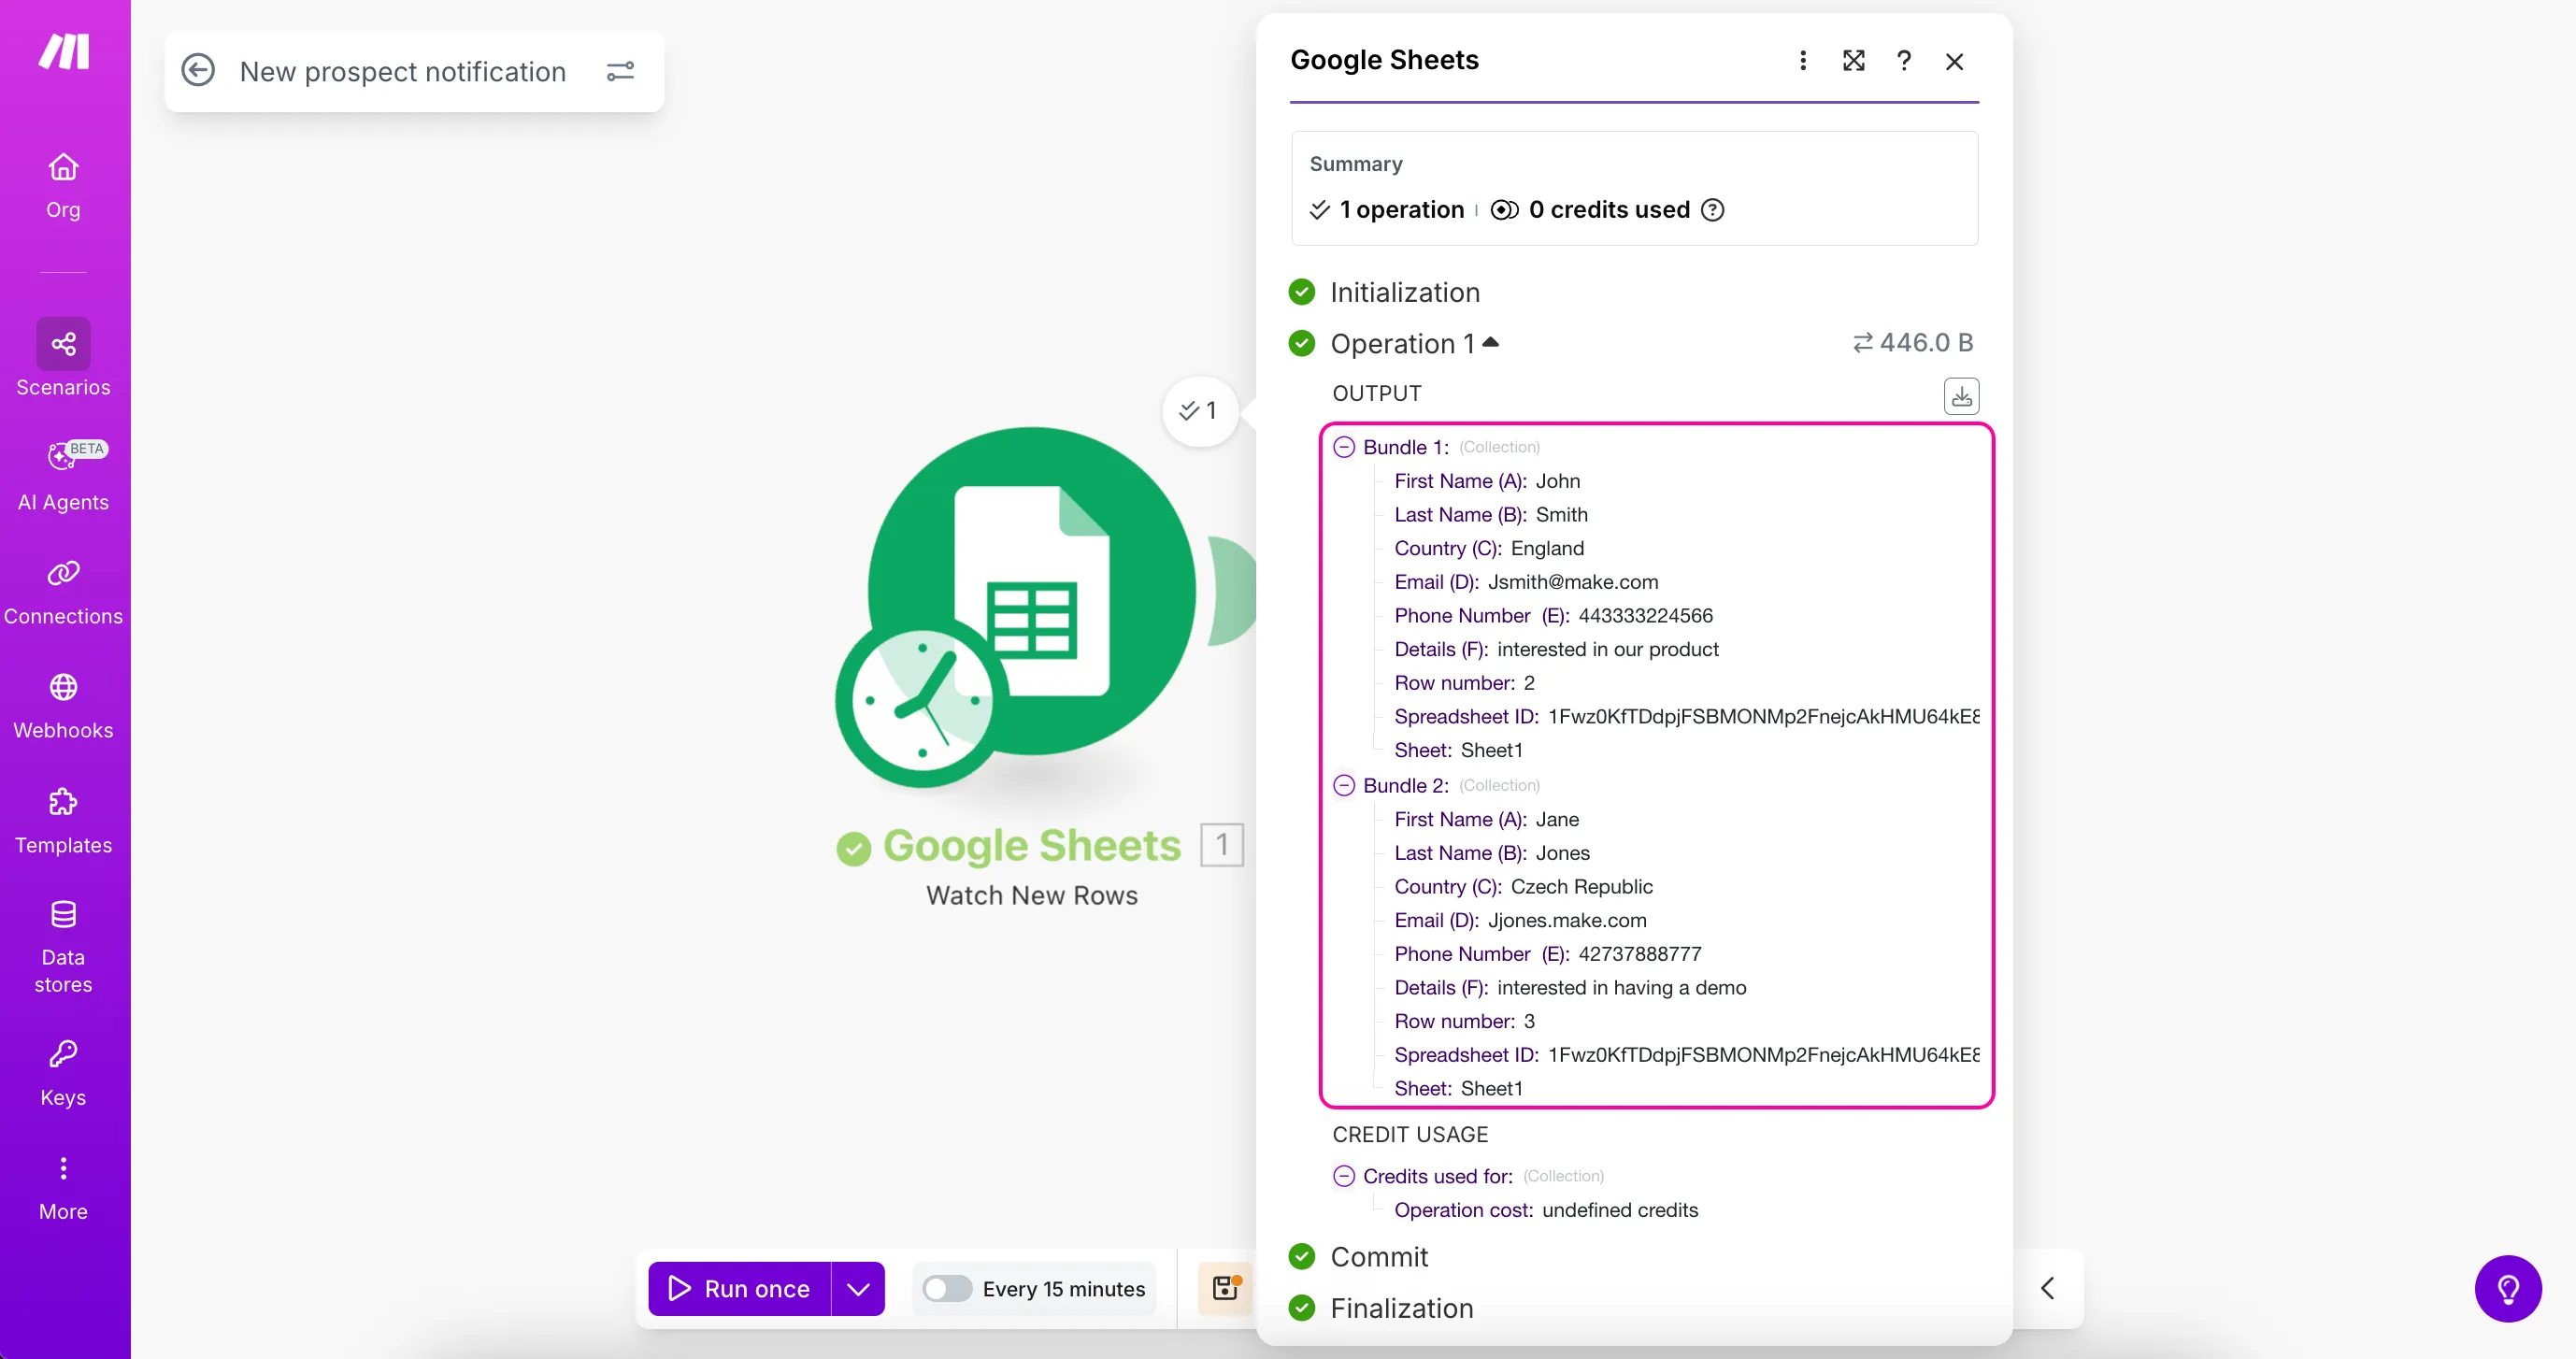Collapse the toolbar with the left chevron

click(x=2048, y=1288)
